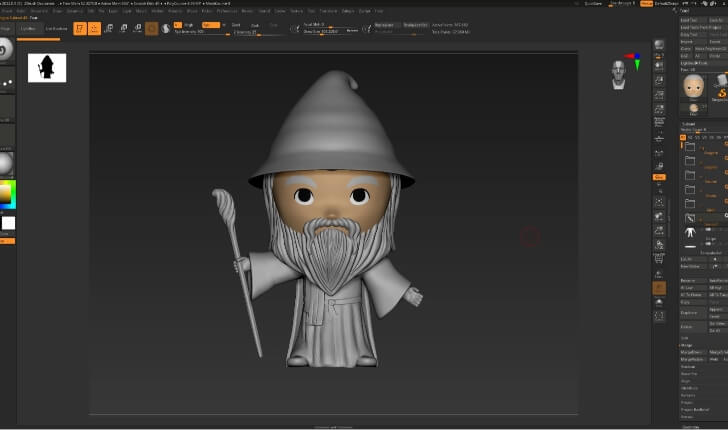Screen dimensions: 728x430
Task: Click the GoZ button
Action: point(685,56)
